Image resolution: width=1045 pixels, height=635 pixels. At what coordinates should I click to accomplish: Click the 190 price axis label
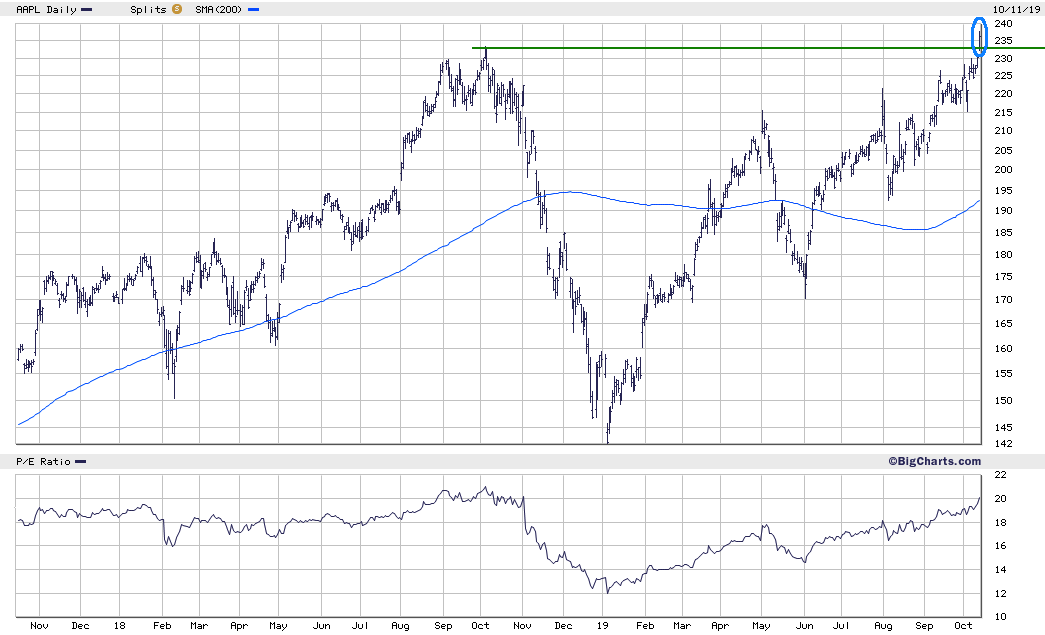click(1003, 211)
